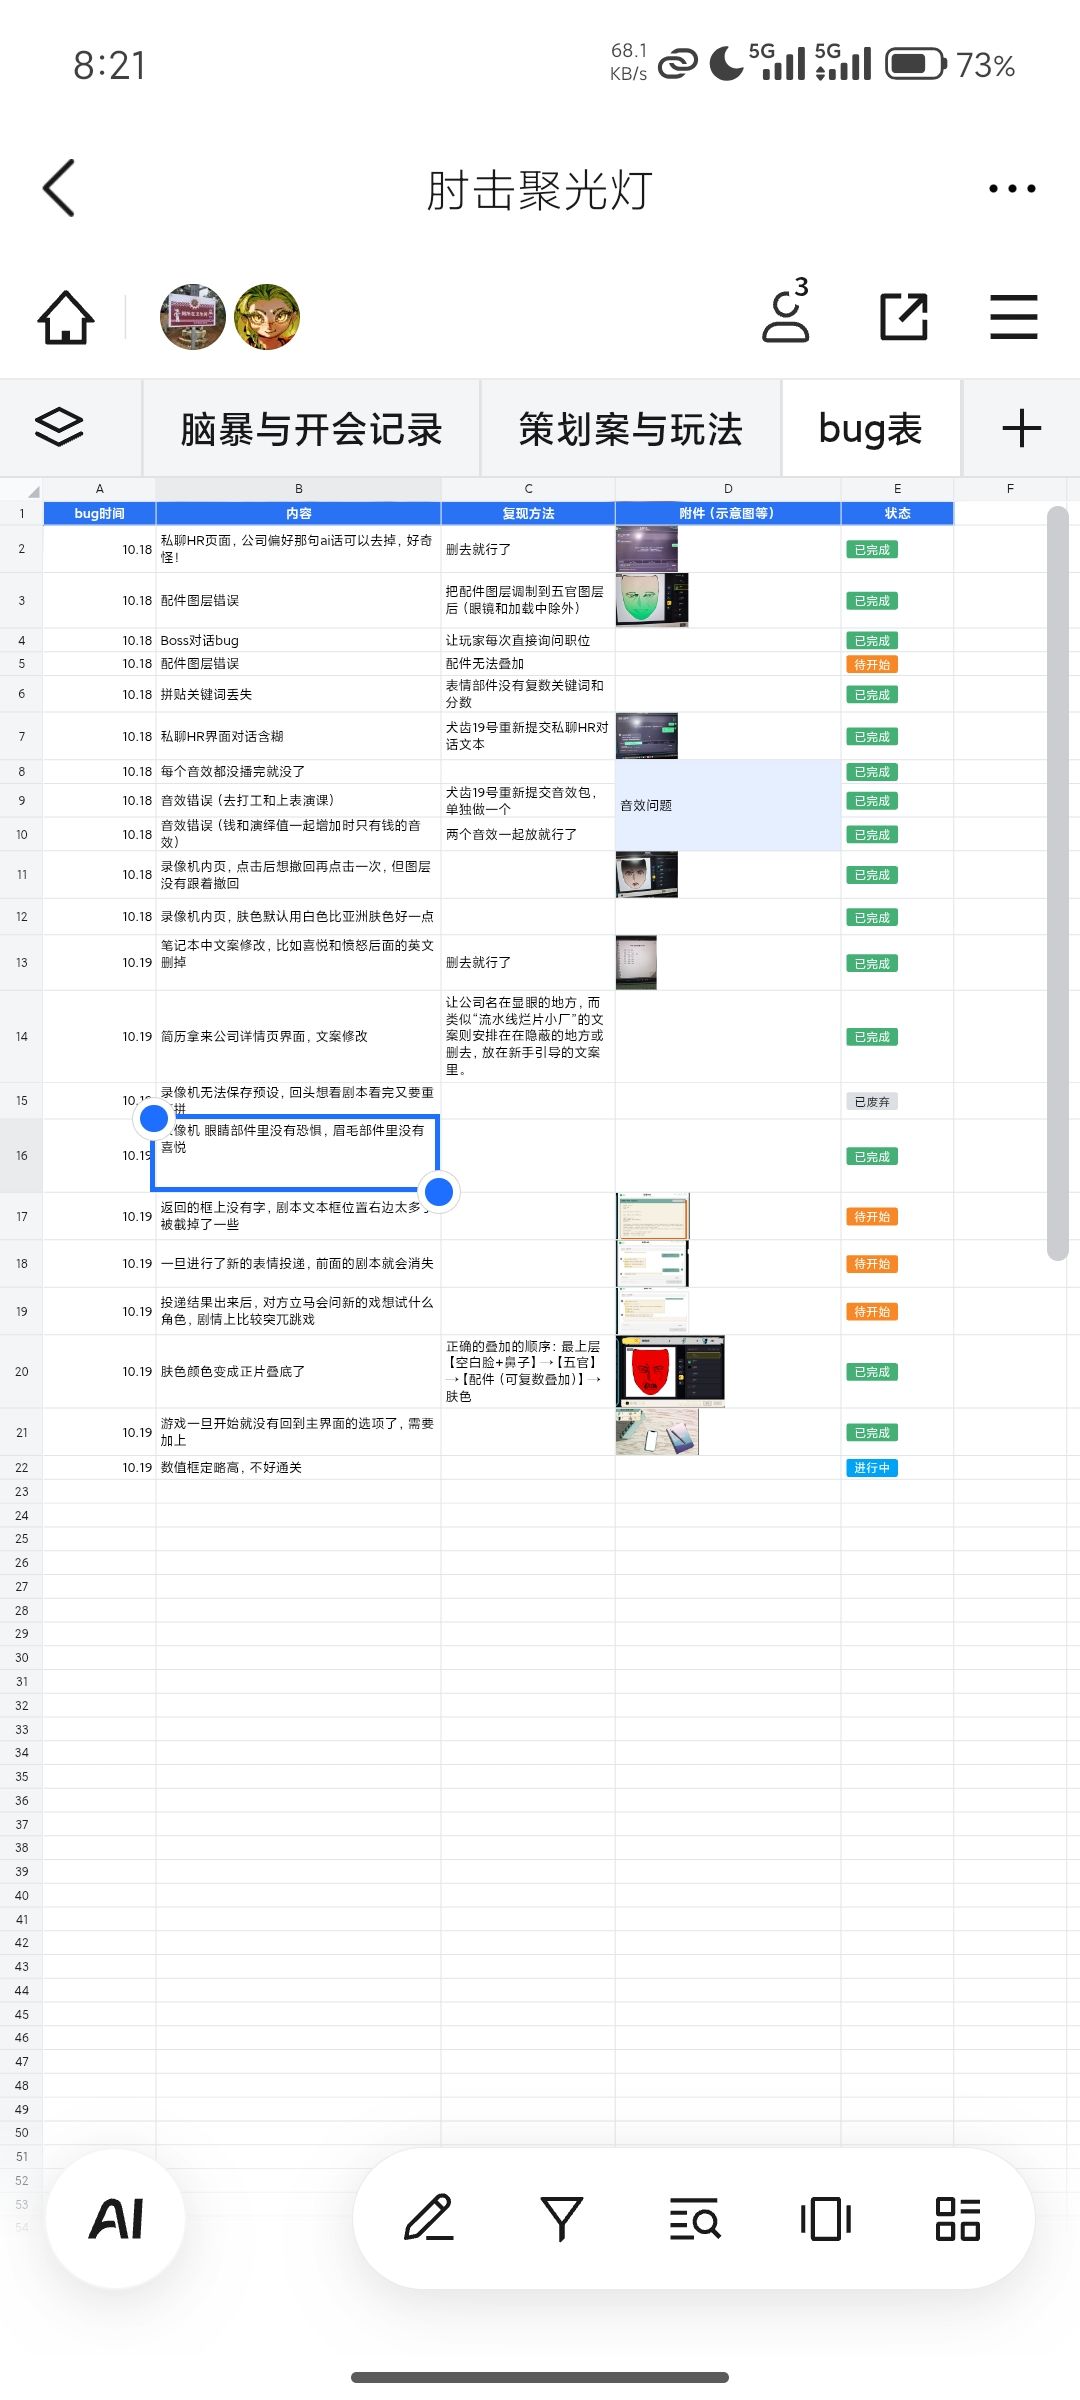Select cell 让玩家每次直接询问职位
The image size is (1080, 2400).
pos(528,640)
